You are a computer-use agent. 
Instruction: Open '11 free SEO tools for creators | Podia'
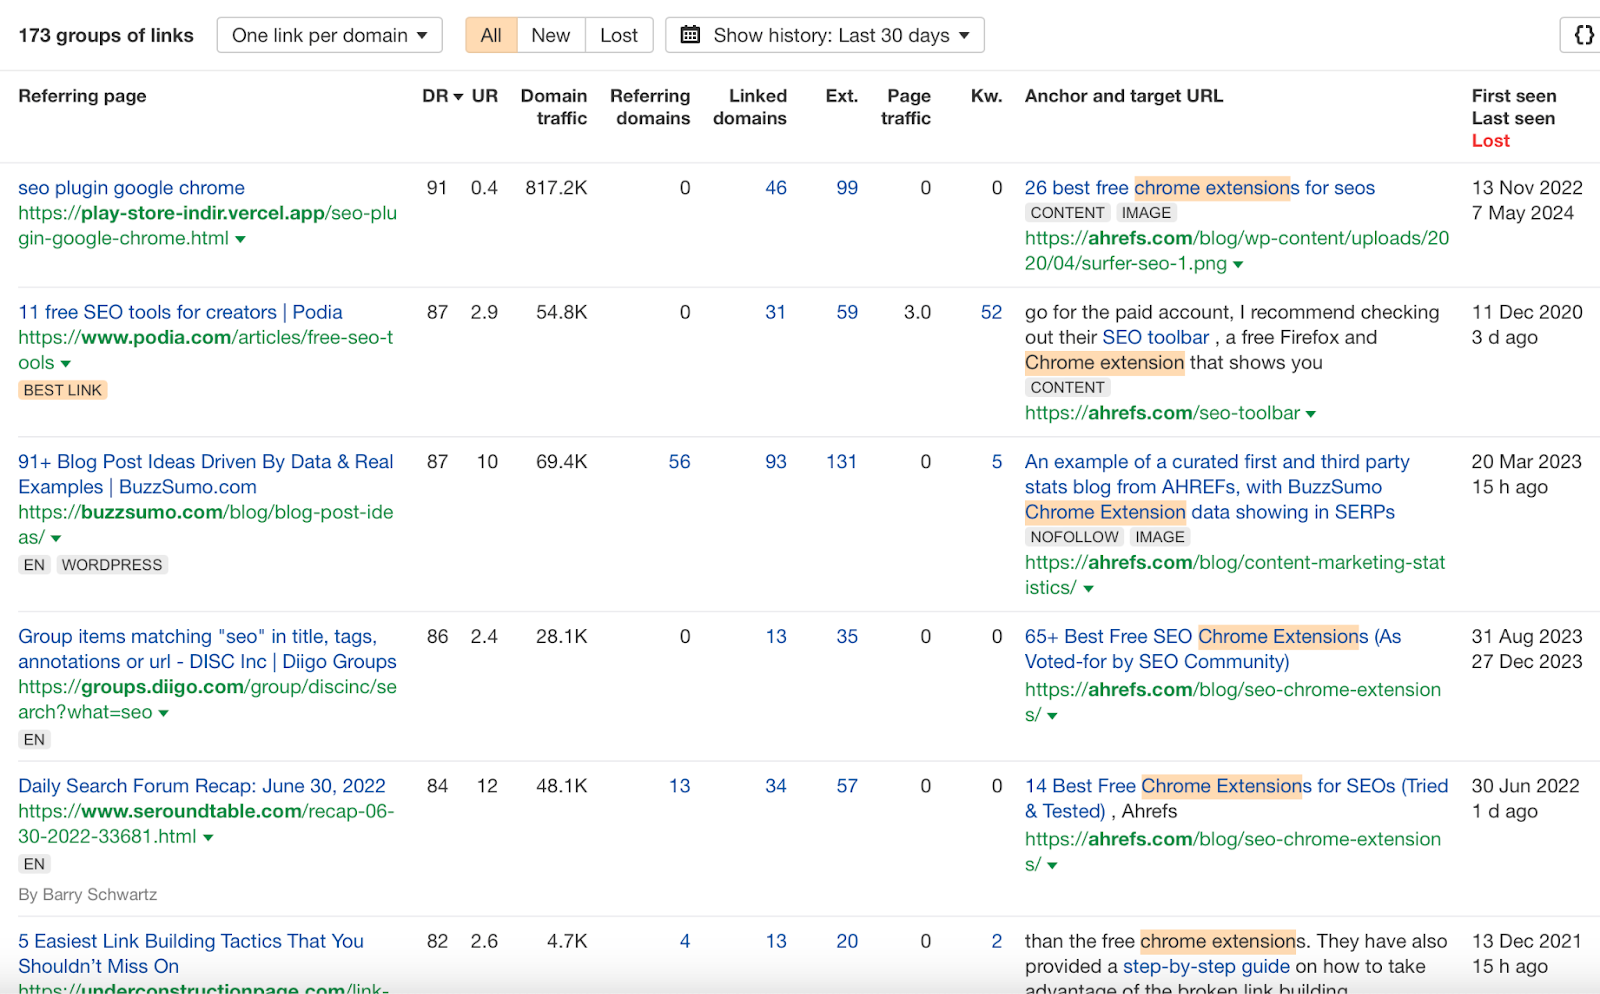(180, 312)
